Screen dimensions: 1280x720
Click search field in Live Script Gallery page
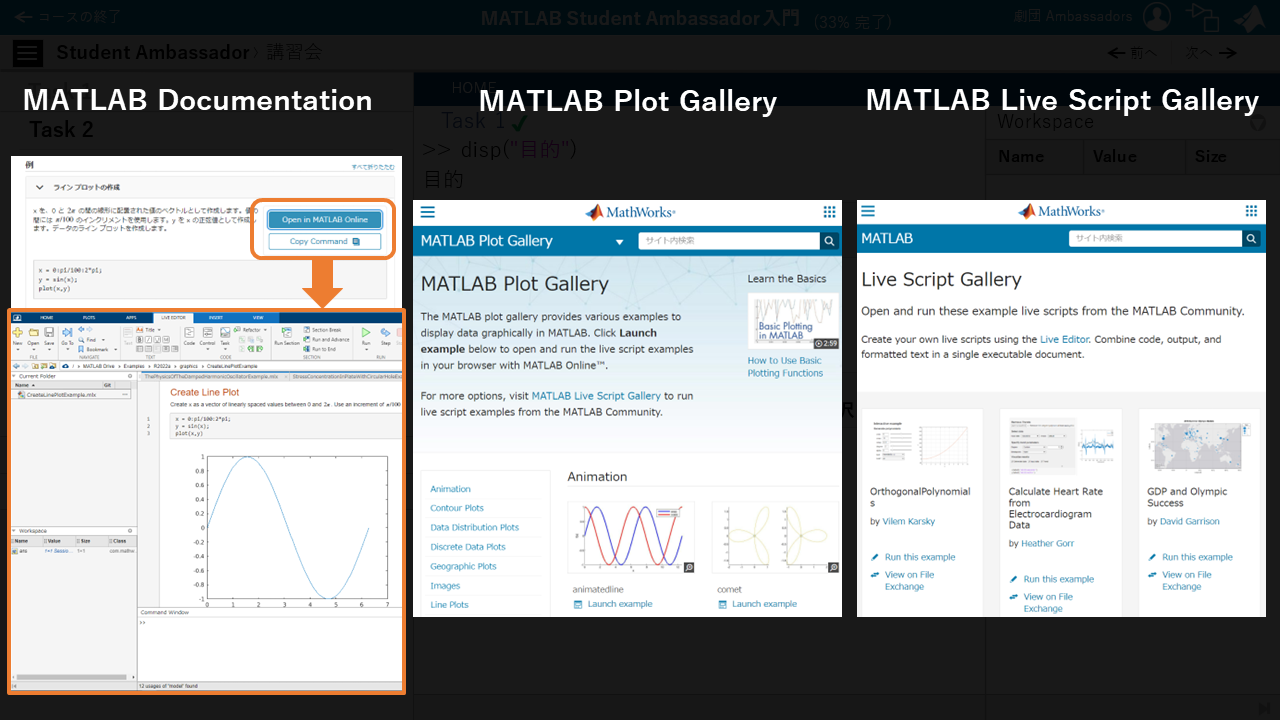tap(1156, 239)
